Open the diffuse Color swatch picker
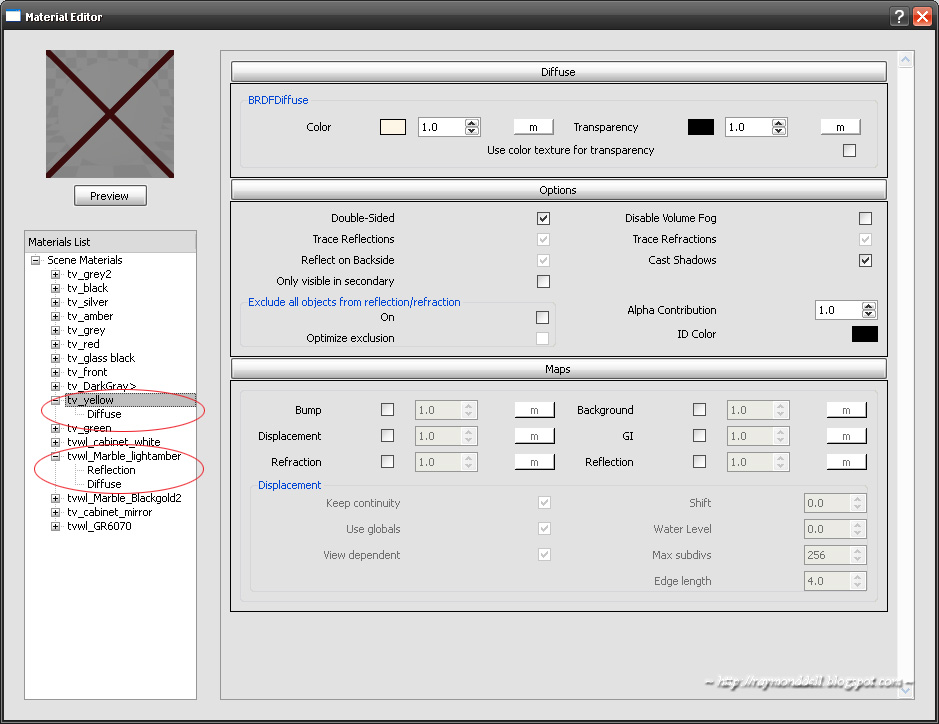Image resolution: width=939 pixels, height=724 pixels. 393,127
